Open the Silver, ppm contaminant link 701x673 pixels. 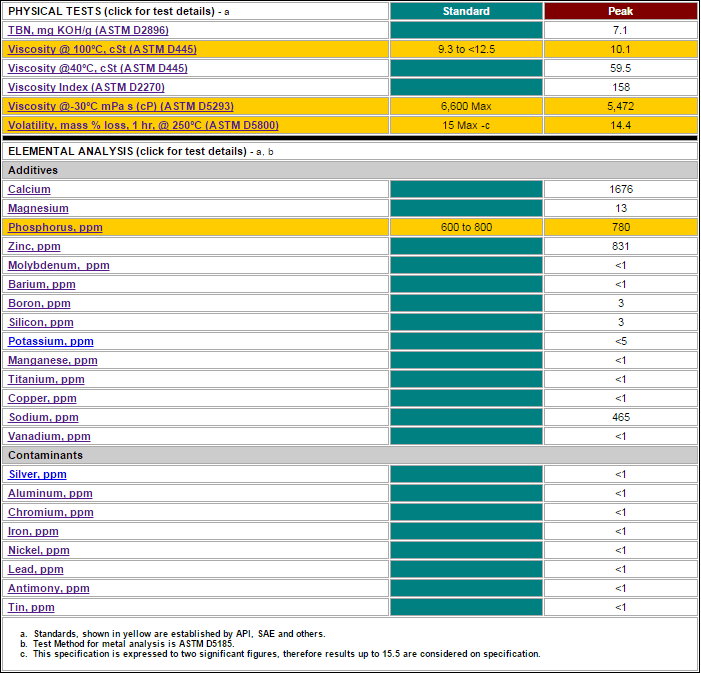point(37,474)
